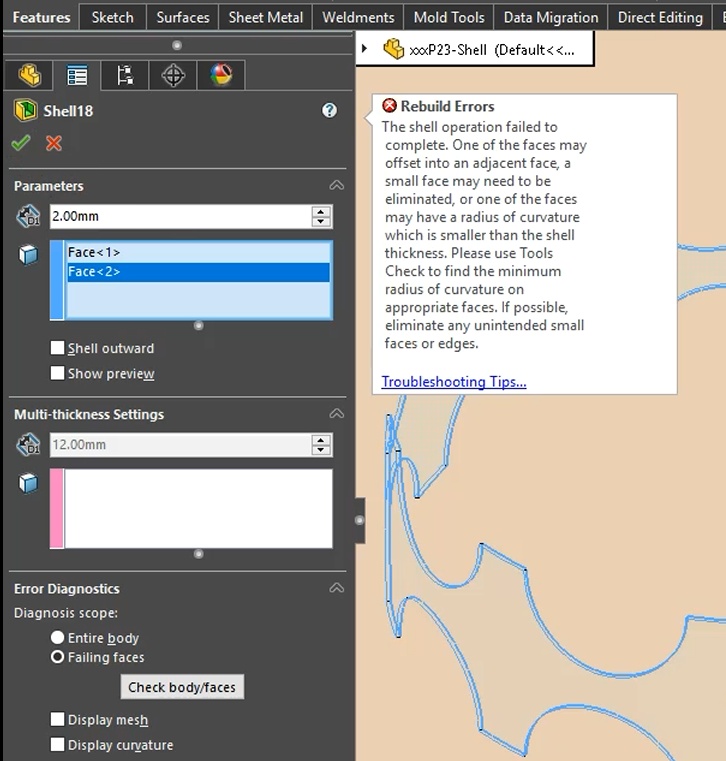726x761 pixels.
Task: Enable the Shell outward checkbox
Action: tap(57, 347)
